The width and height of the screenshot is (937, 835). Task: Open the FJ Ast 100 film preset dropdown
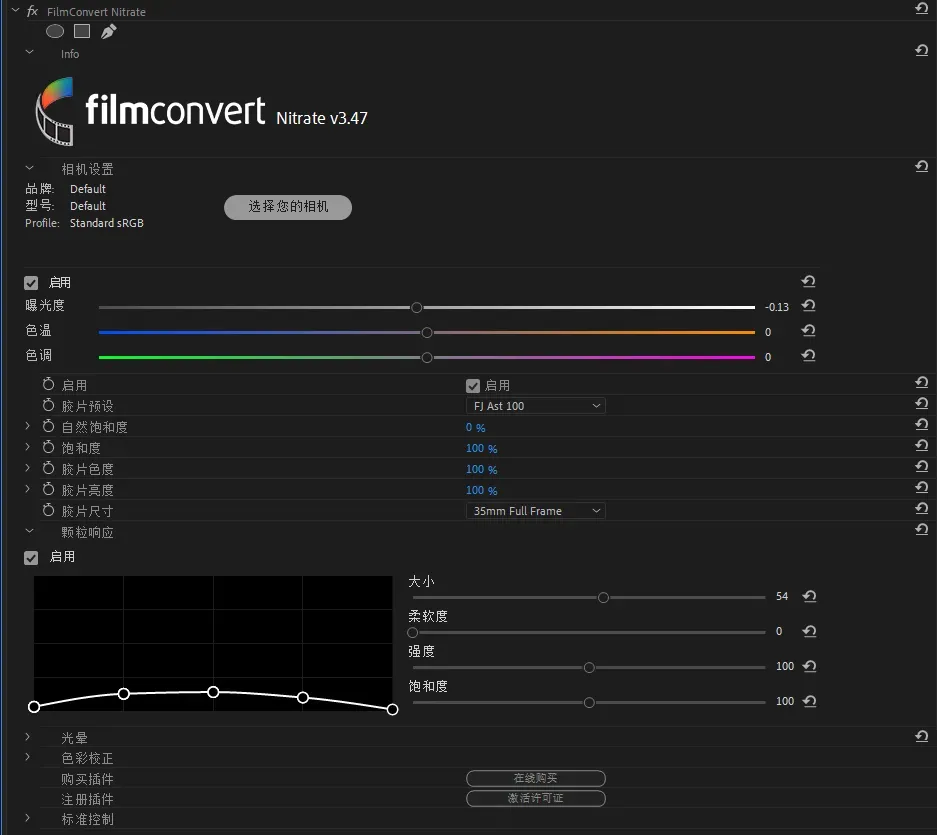(x=536, y=406)
